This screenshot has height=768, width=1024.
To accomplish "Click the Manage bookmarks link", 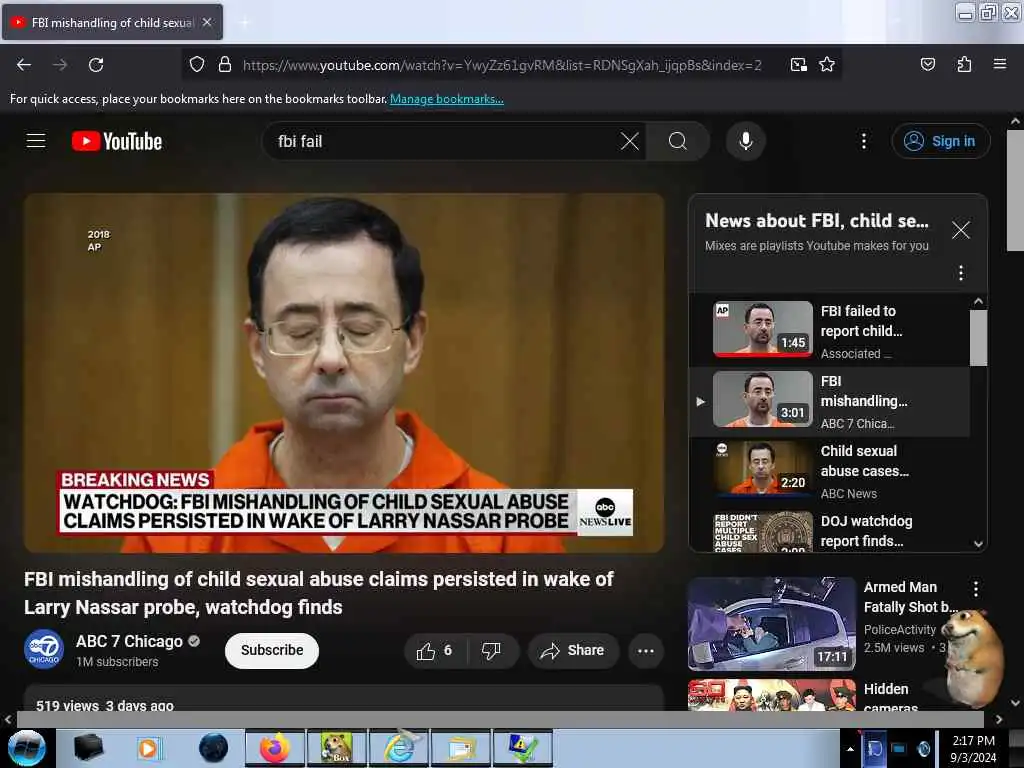I will [x=447, y=99].
